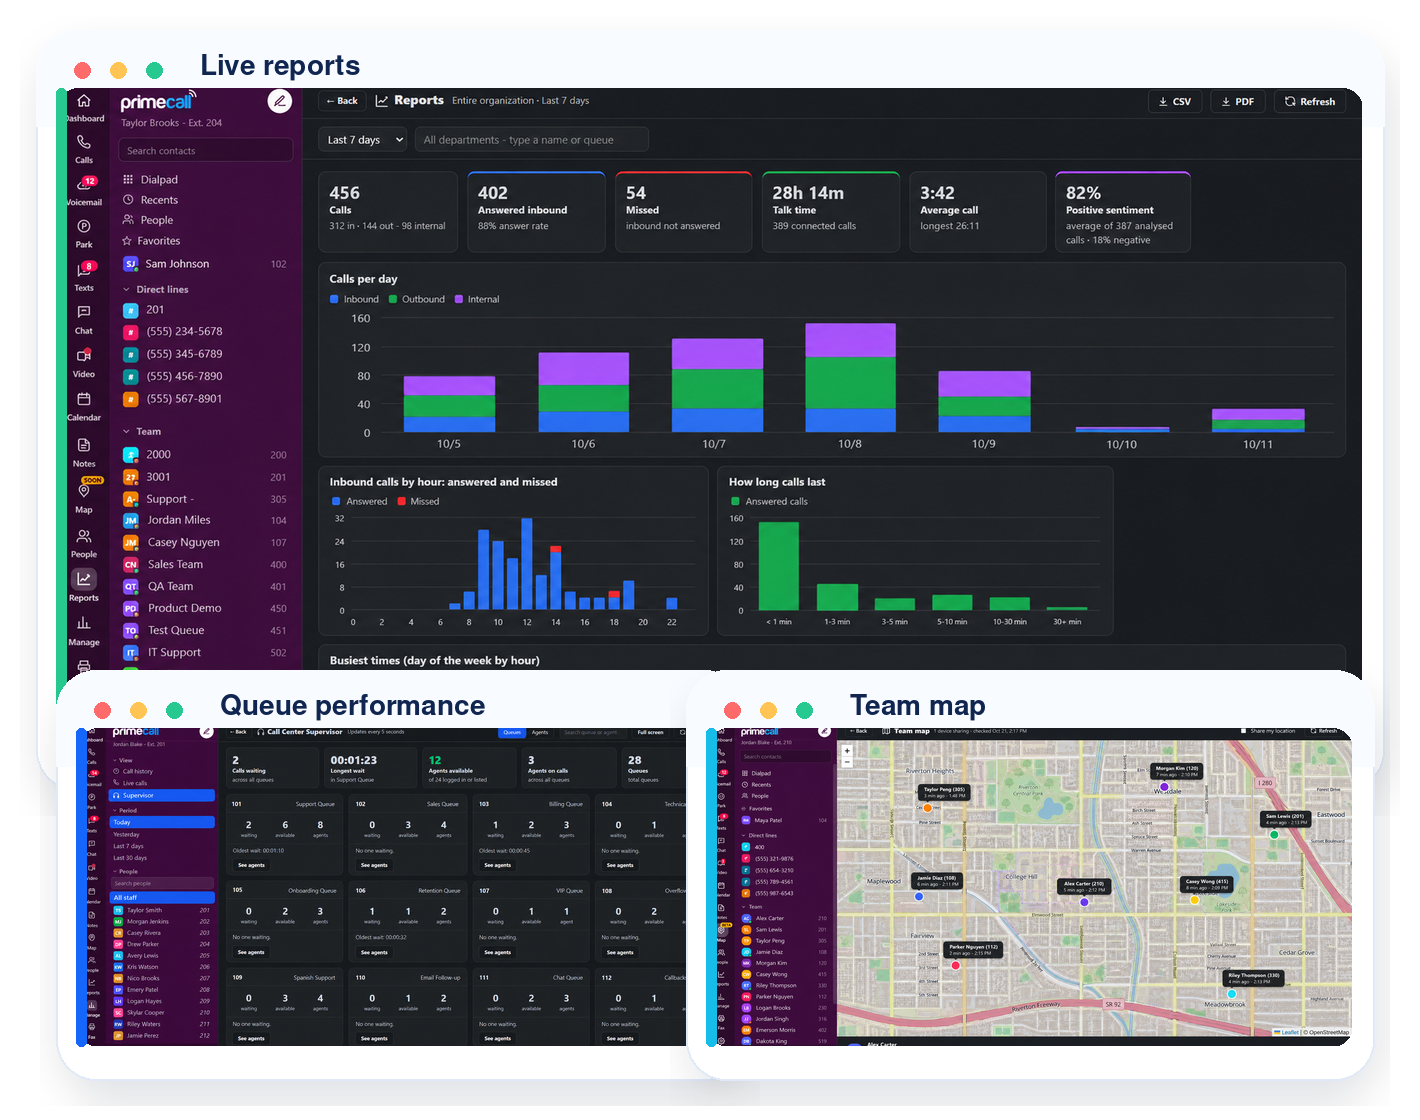
Task: Go Back from the Live reports page
Action: 341,101
